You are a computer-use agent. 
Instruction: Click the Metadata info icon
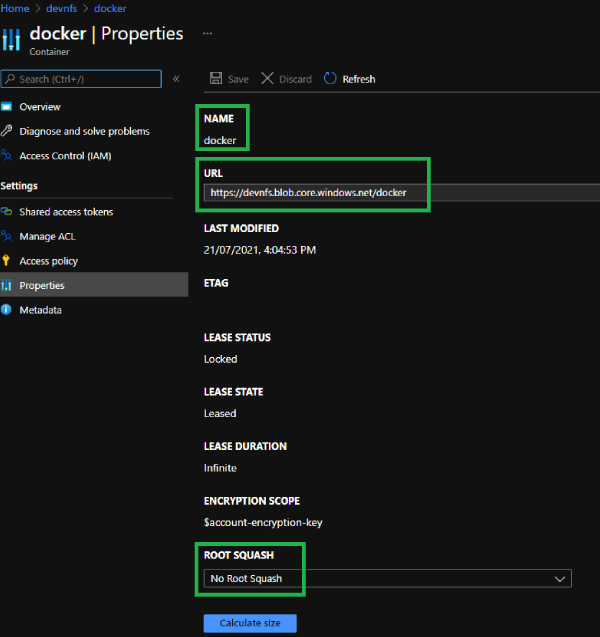pos(8,310)
